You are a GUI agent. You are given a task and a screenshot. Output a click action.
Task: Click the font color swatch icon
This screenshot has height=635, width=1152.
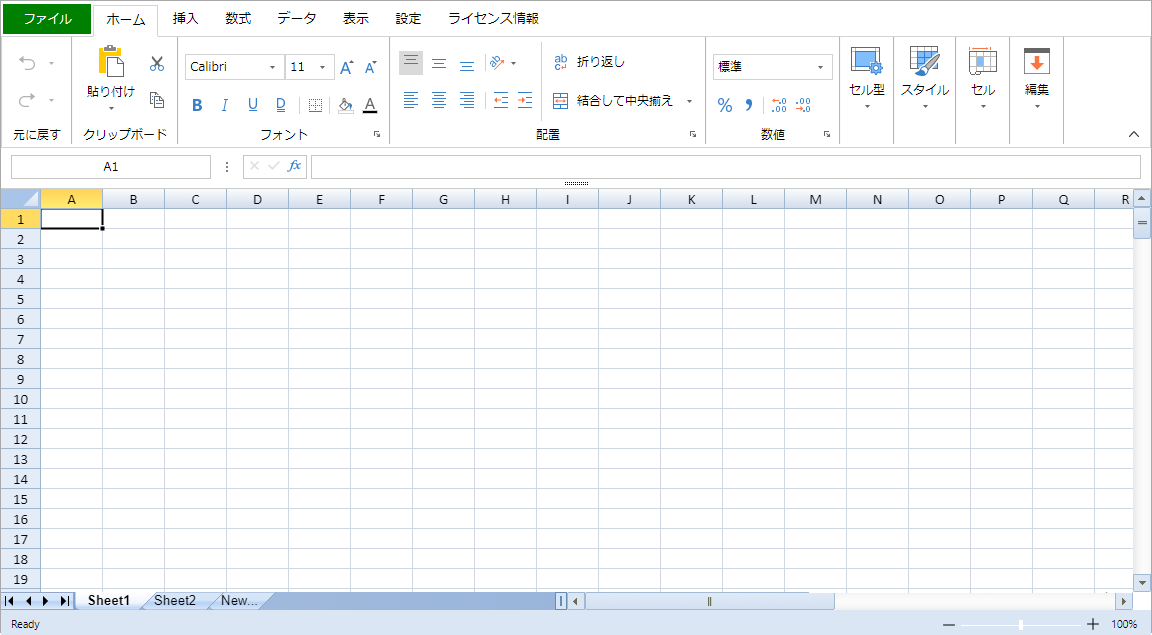370,105
